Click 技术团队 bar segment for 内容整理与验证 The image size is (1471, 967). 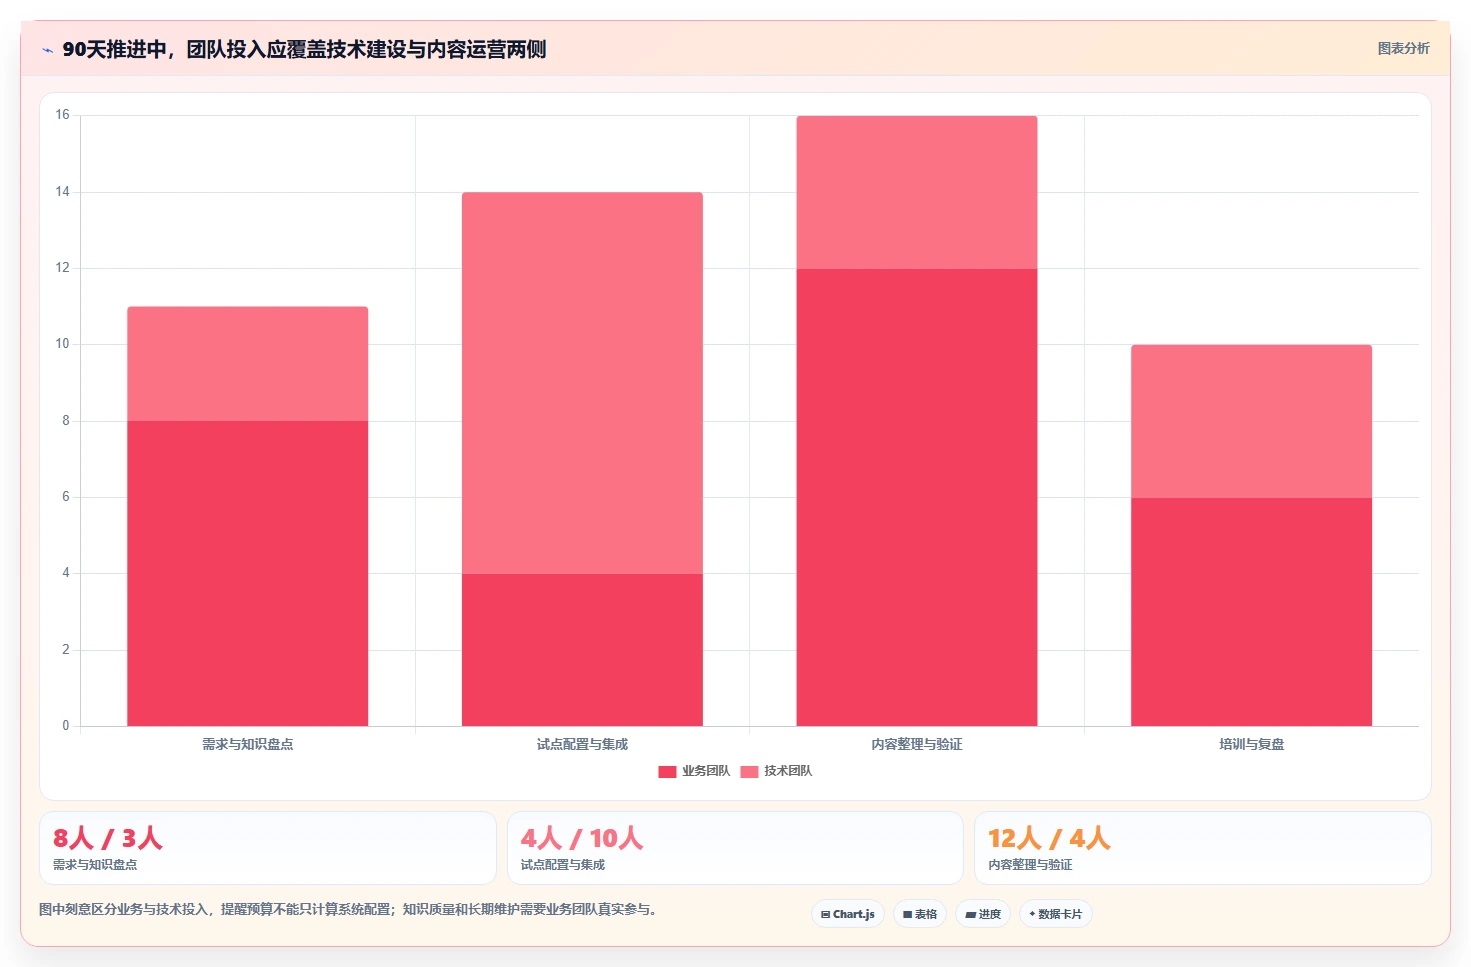[x=917, y=192]
